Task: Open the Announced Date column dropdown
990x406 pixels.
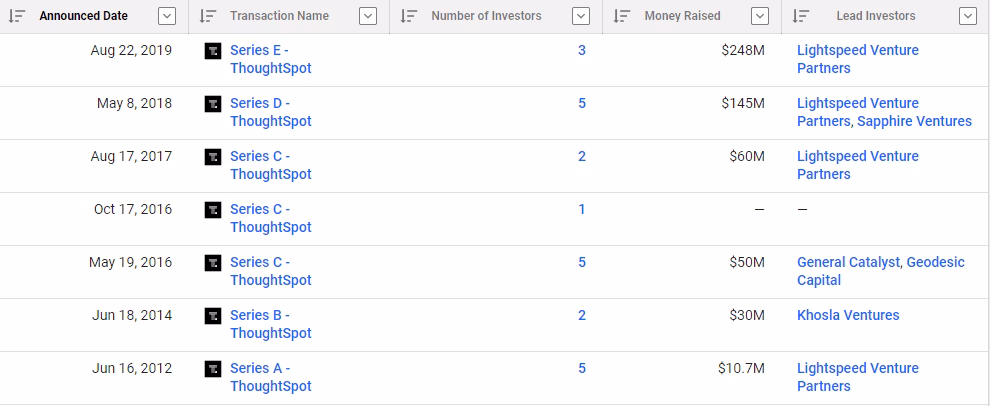Action: tap(167, 16)
